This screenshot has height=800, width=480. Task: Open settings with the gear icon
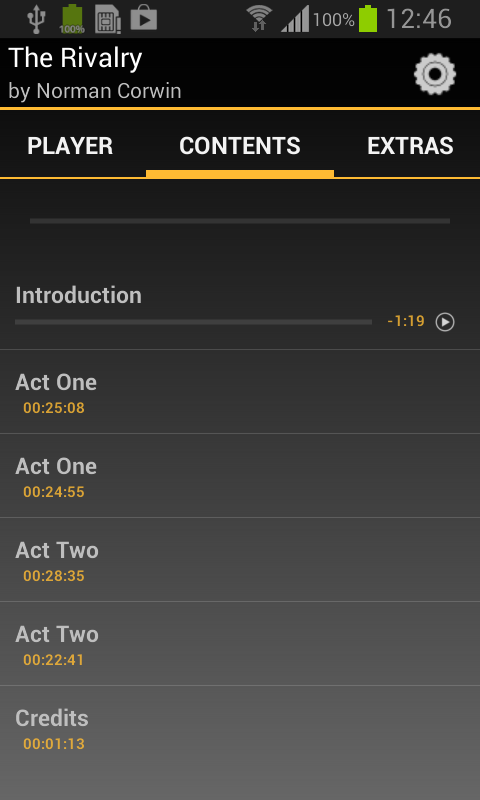[435, 74]
